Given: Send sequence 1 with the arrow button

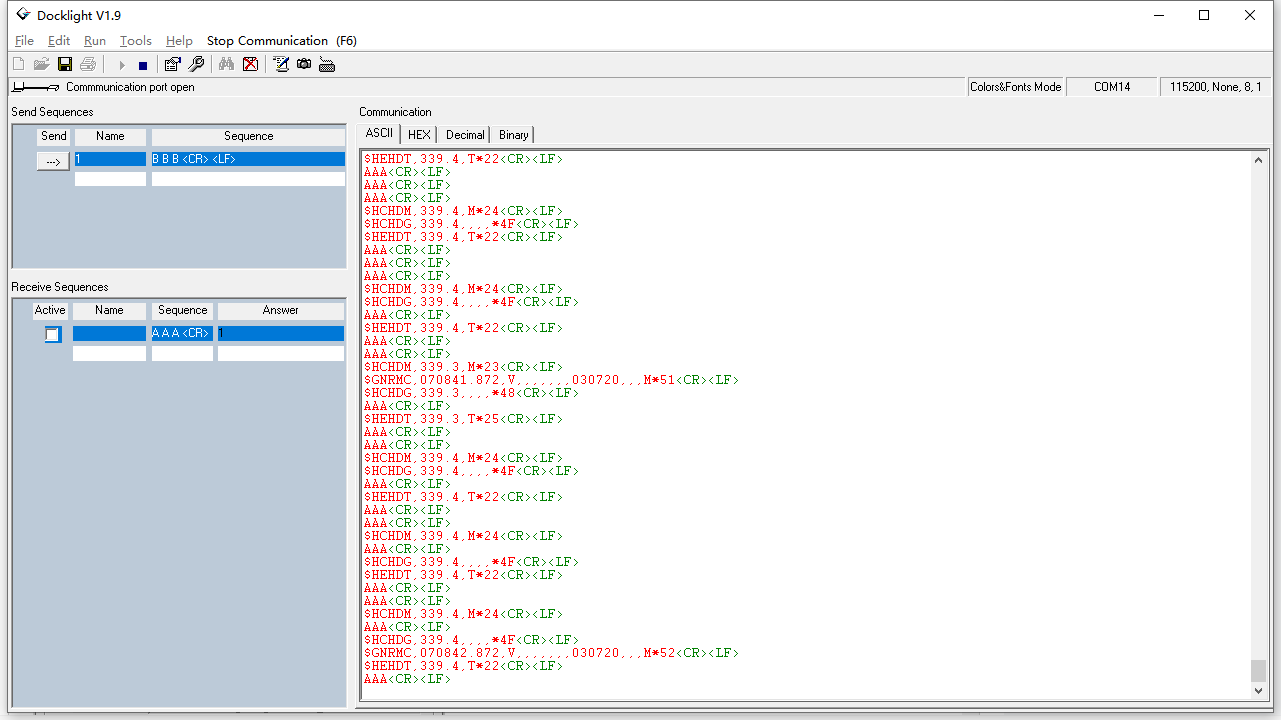Looking at the screenshot, I should (53, 161).
